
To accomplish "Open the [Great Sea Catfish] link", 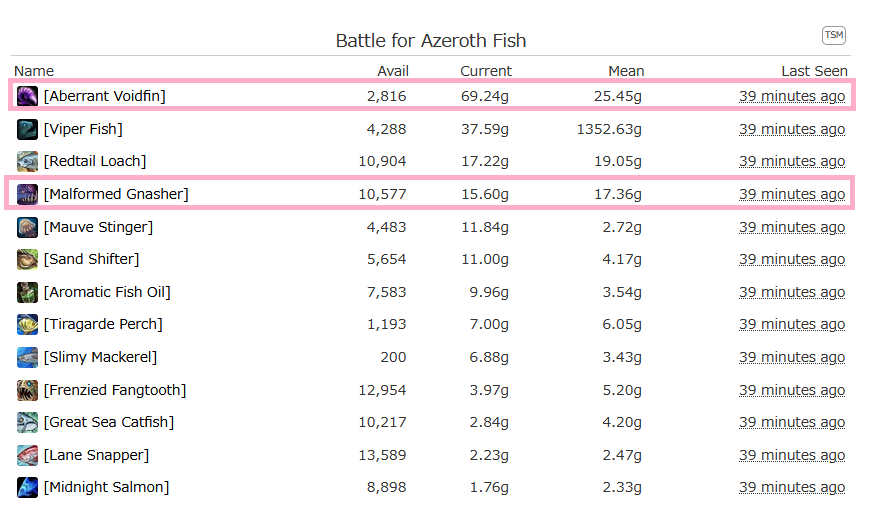I will tap(109, 422).
